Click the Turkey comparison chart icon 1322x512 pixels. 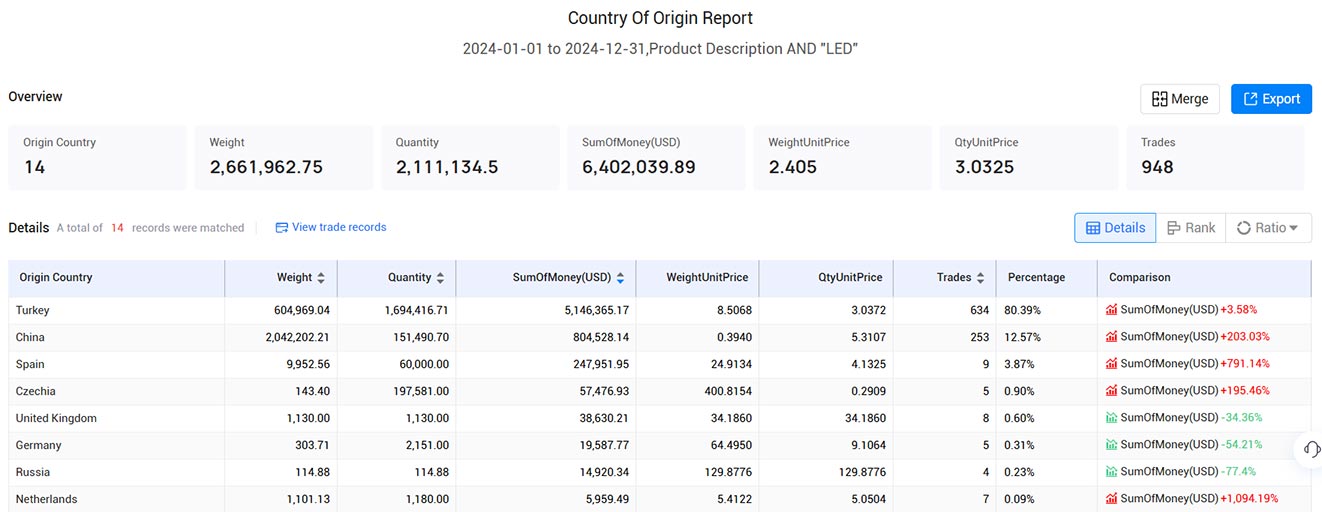[x=1112, y=310]
